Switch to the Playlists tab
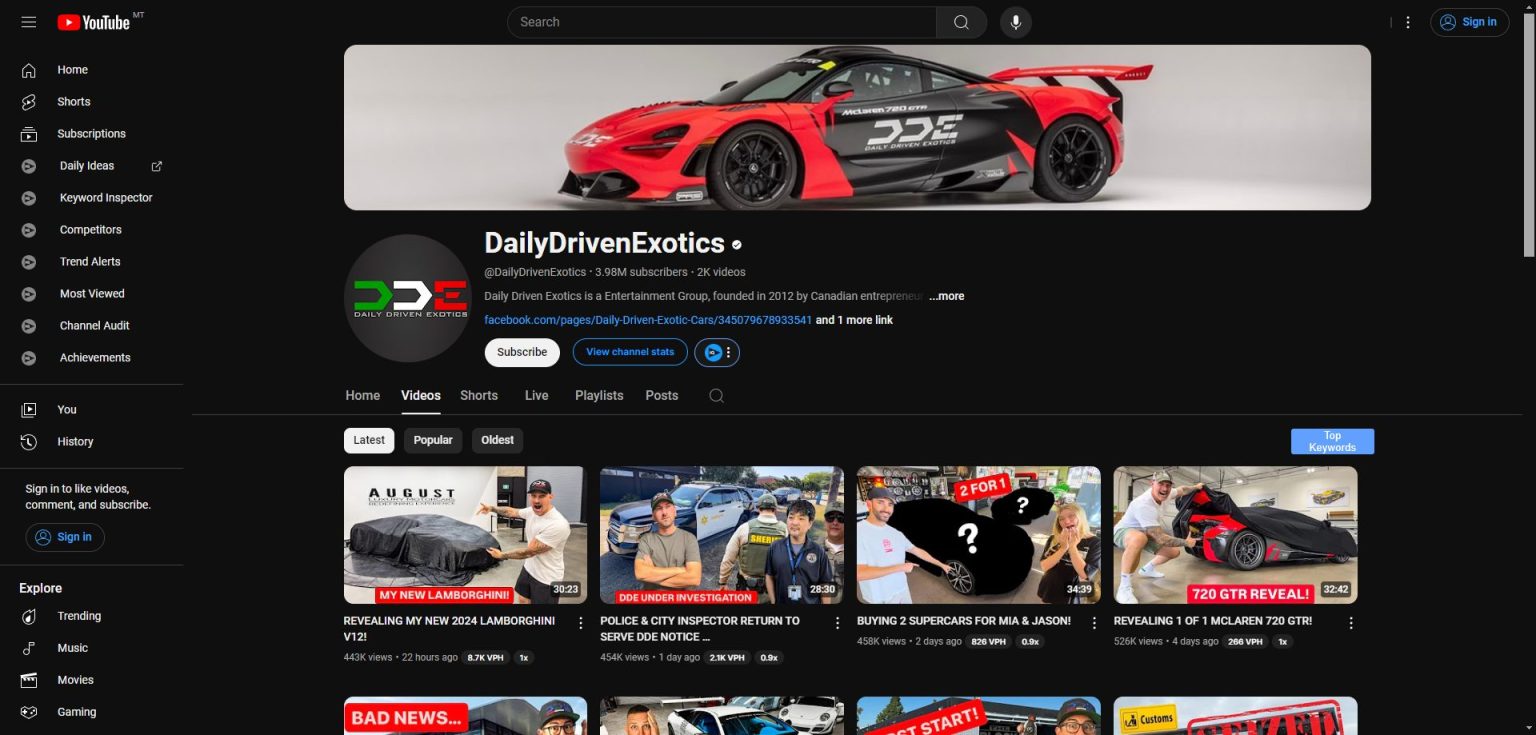Image resolution: width=1536 pixels, height=735 pixels. (598, 395)
